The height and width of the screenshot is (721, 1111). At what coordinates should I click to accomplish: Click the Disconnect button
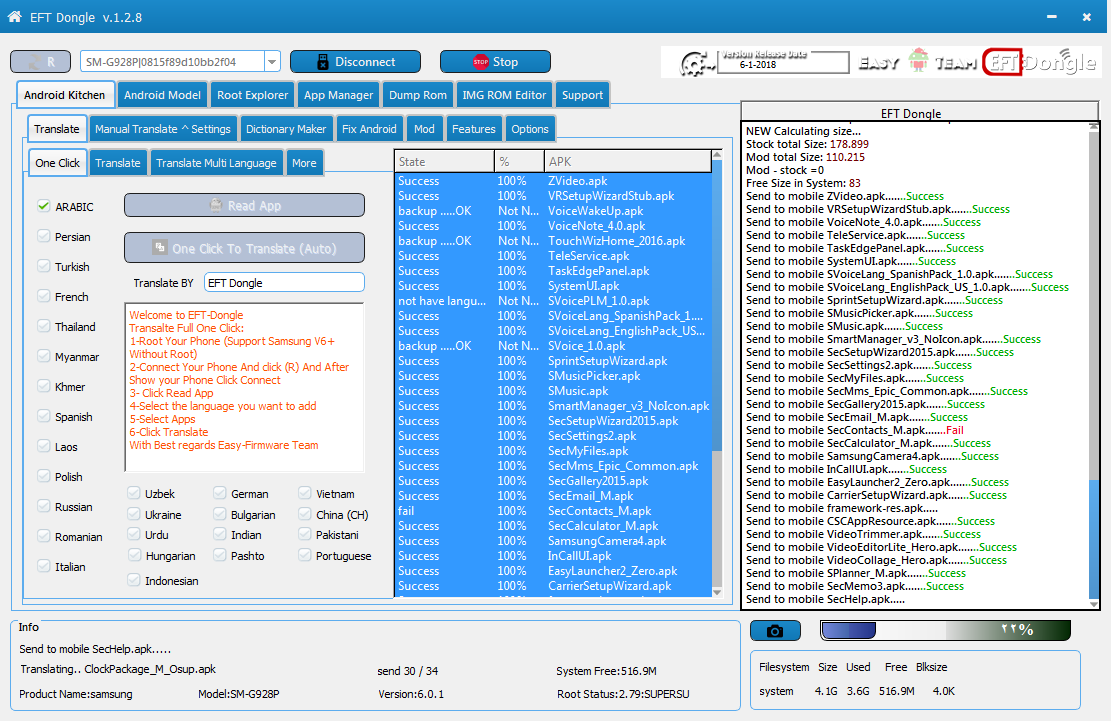[355, 62]
